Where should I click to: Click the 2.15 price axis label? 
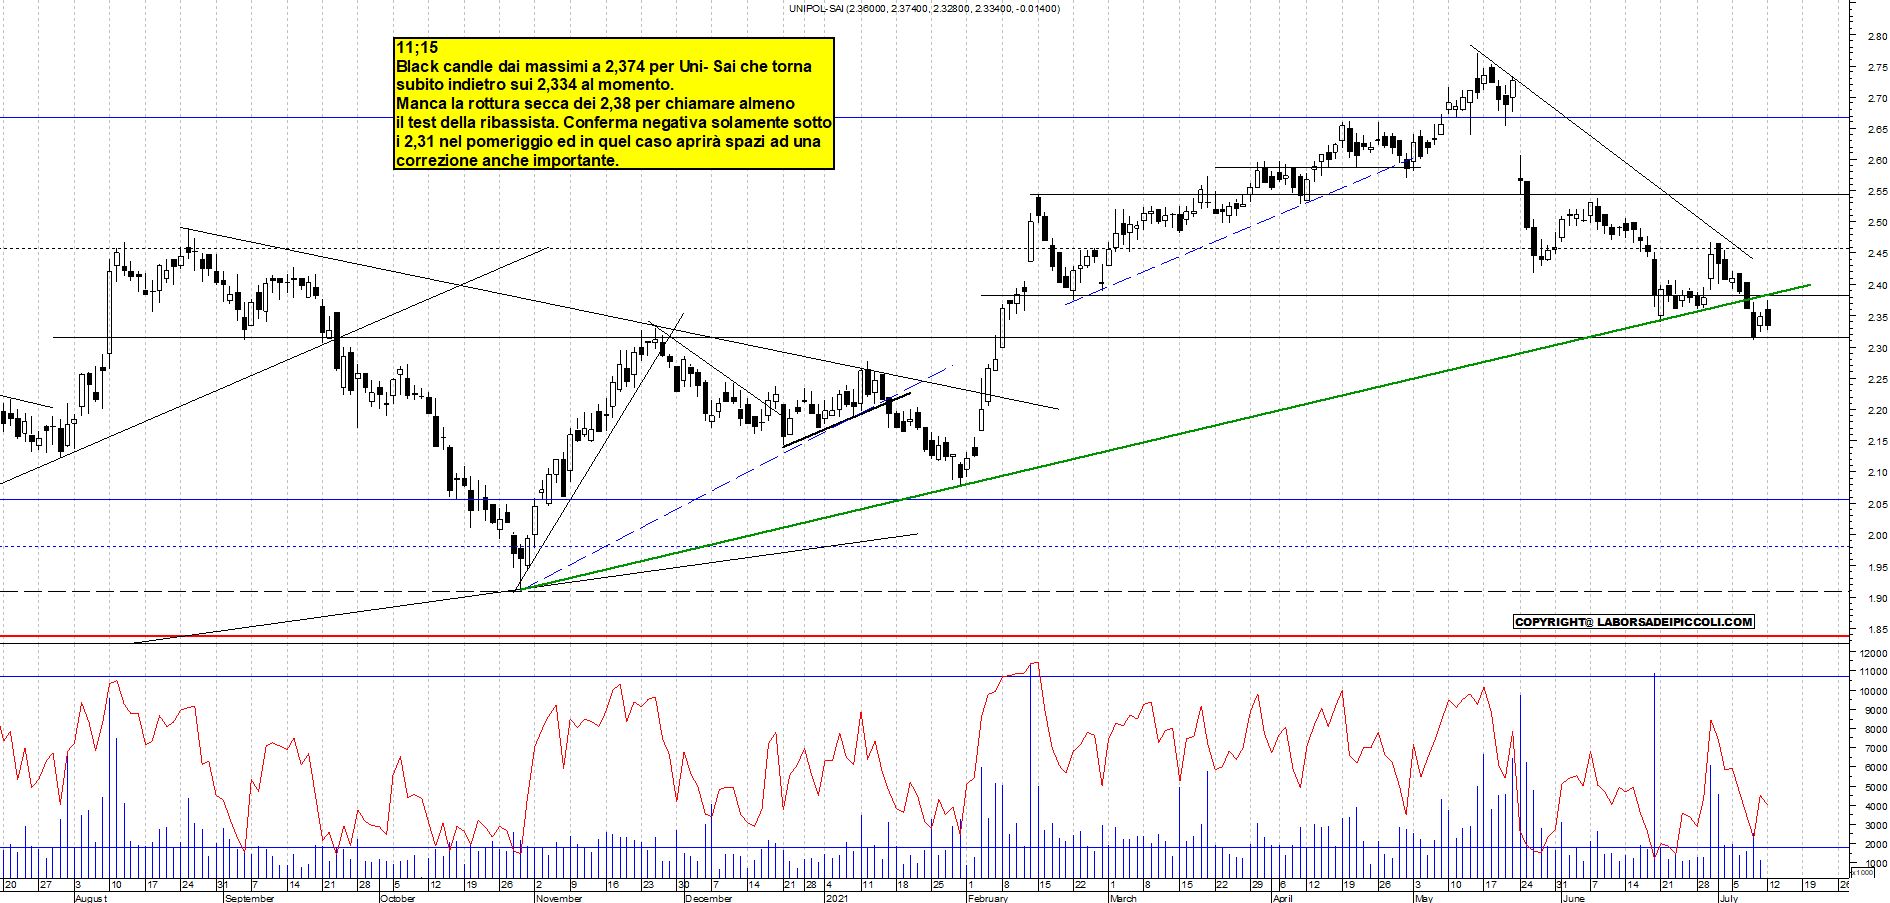pyautogui.click(x=1876, y=442)
